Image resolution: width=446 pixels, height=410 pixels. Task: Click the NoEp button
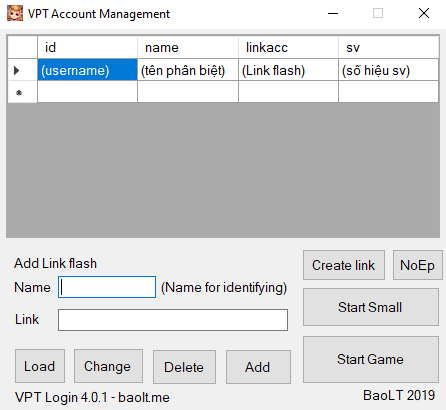pyautogui.click(x=418, y=265)
